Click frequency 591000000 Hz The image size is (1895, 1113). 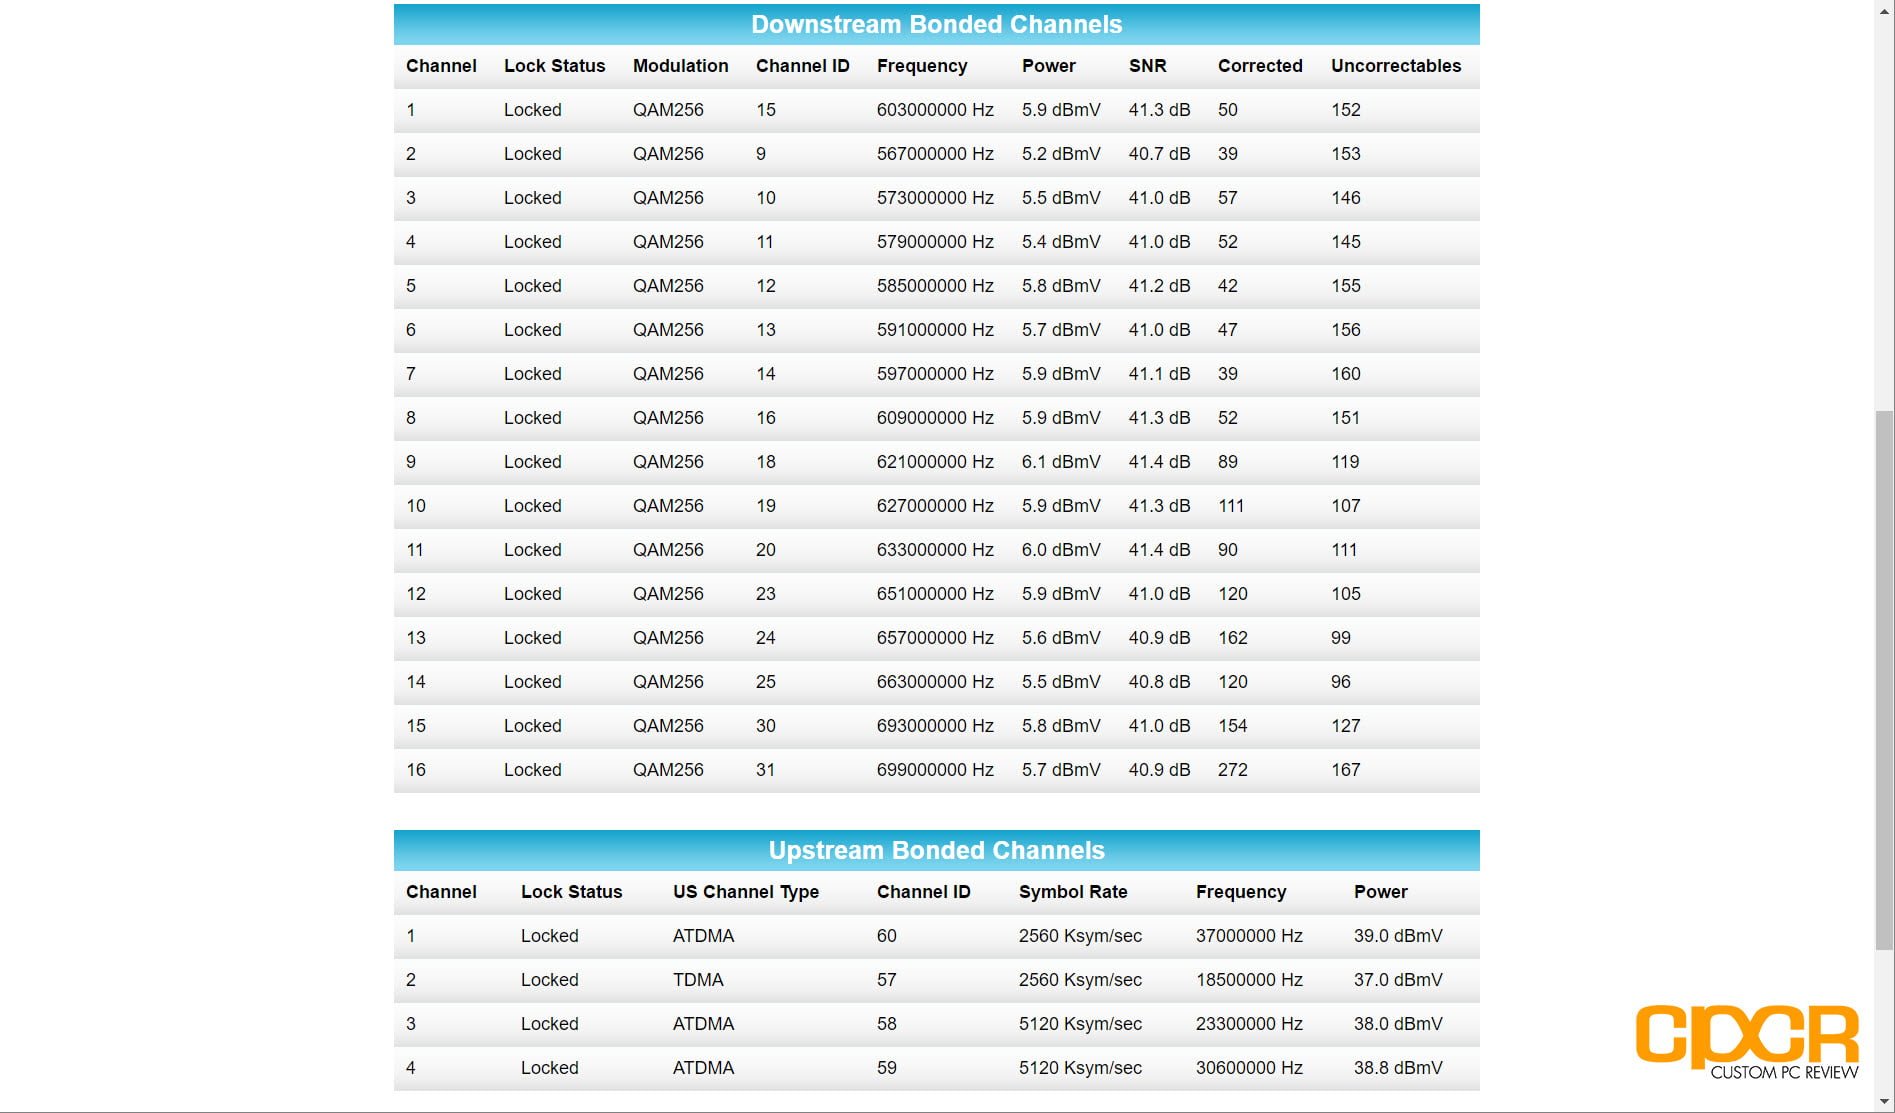[x=935, y=330]
